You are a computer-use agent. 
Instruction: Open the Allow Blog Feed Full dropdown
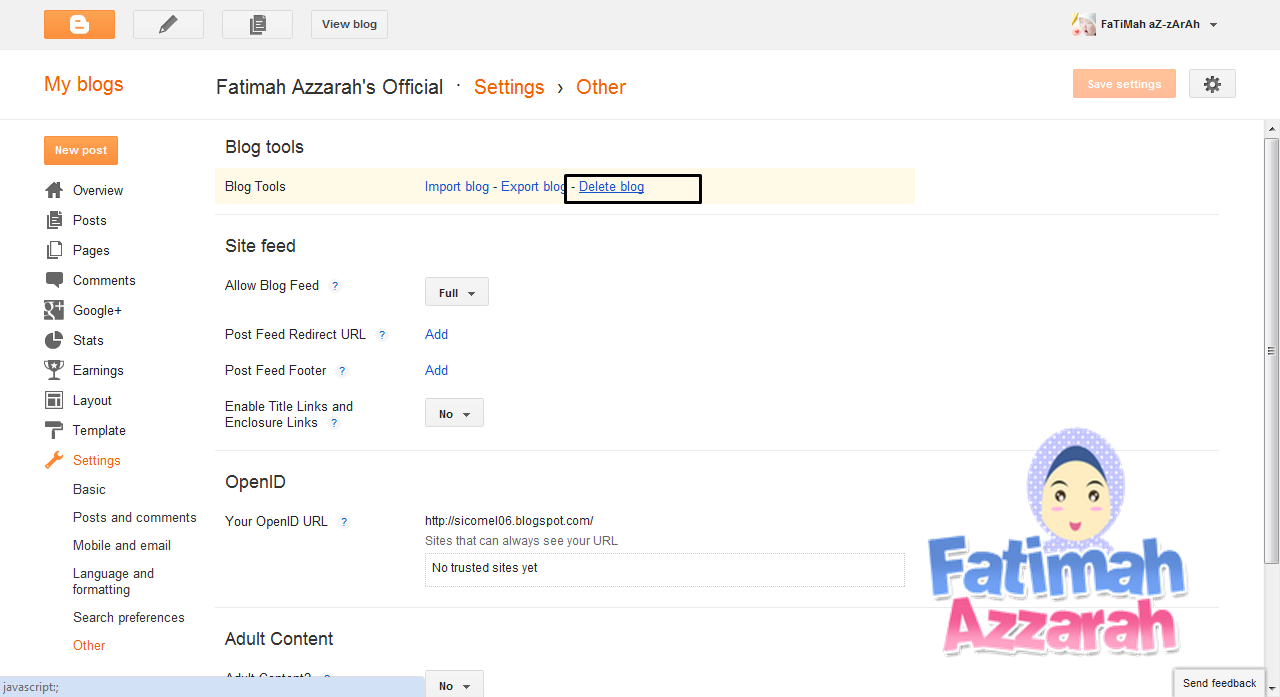pyautogui.click(x=457, y=292)
